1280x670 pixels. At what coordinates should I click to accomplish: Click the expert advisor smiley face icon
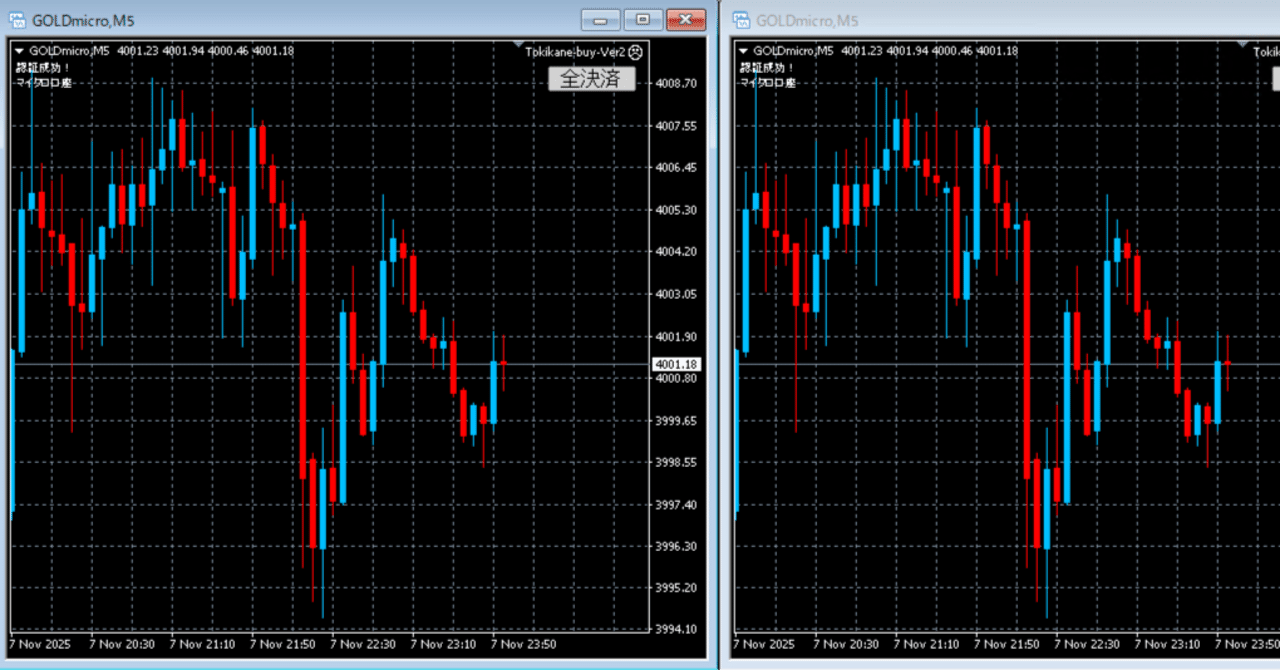[636, 51]
